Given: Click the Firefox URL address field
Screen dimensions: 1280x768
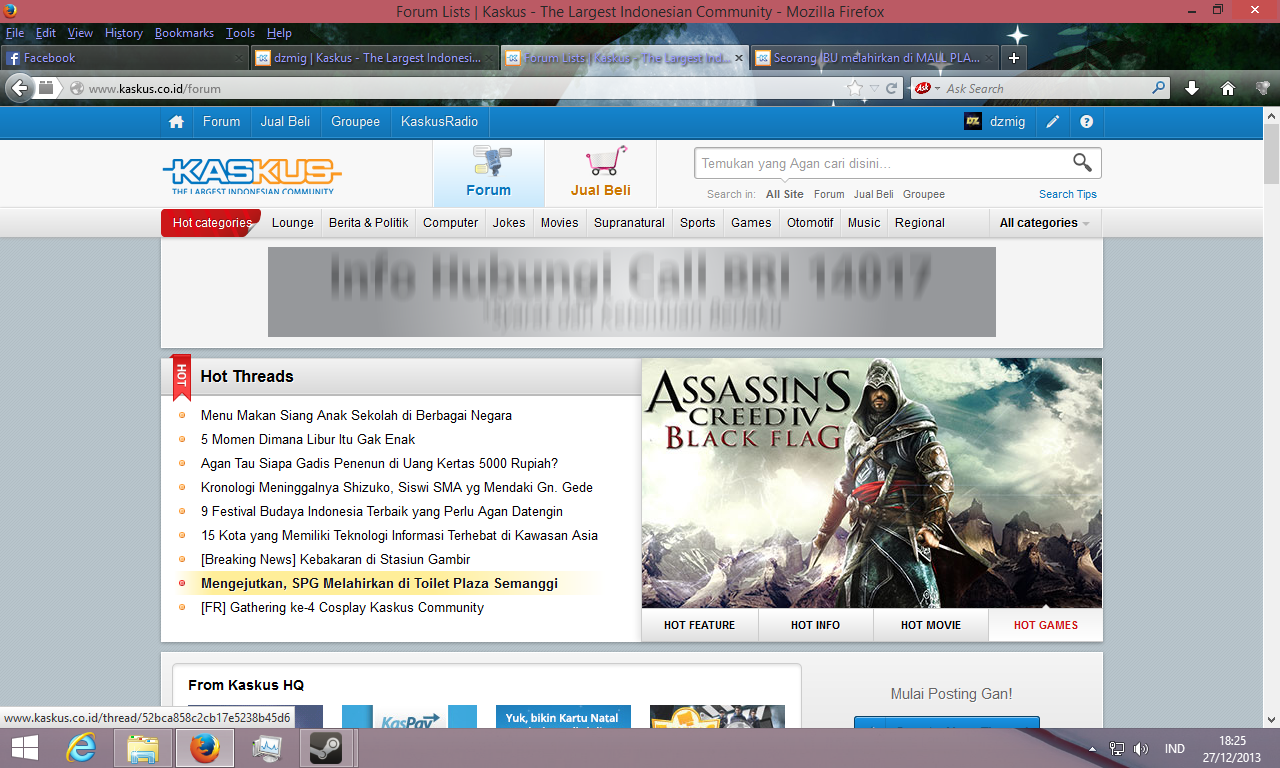Looking at the screenshot, I should 465,88.
